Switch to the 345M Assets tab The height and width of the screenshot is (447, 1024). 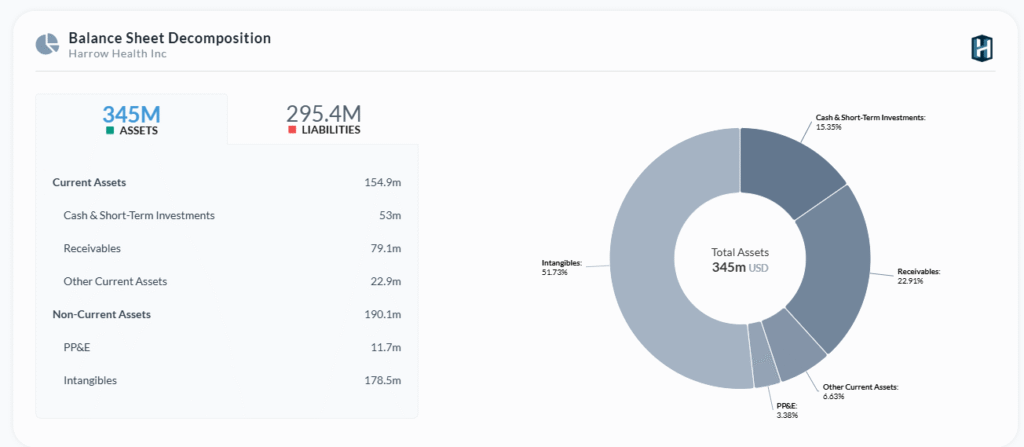(131, 119)
